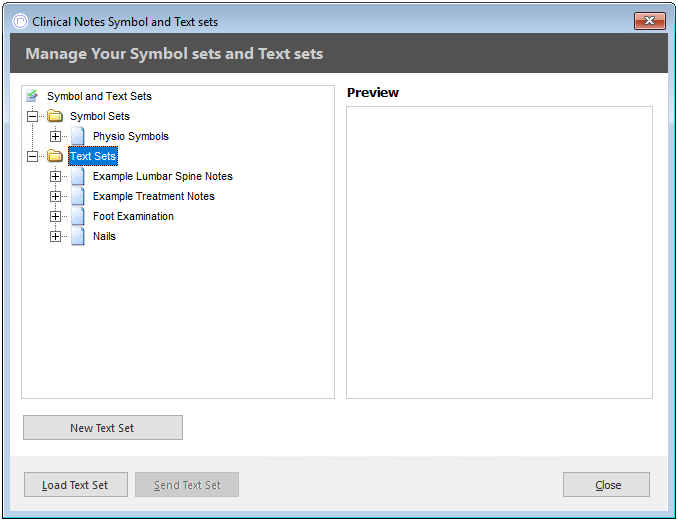Expand Example Treatment Notes

pos(55,196)
